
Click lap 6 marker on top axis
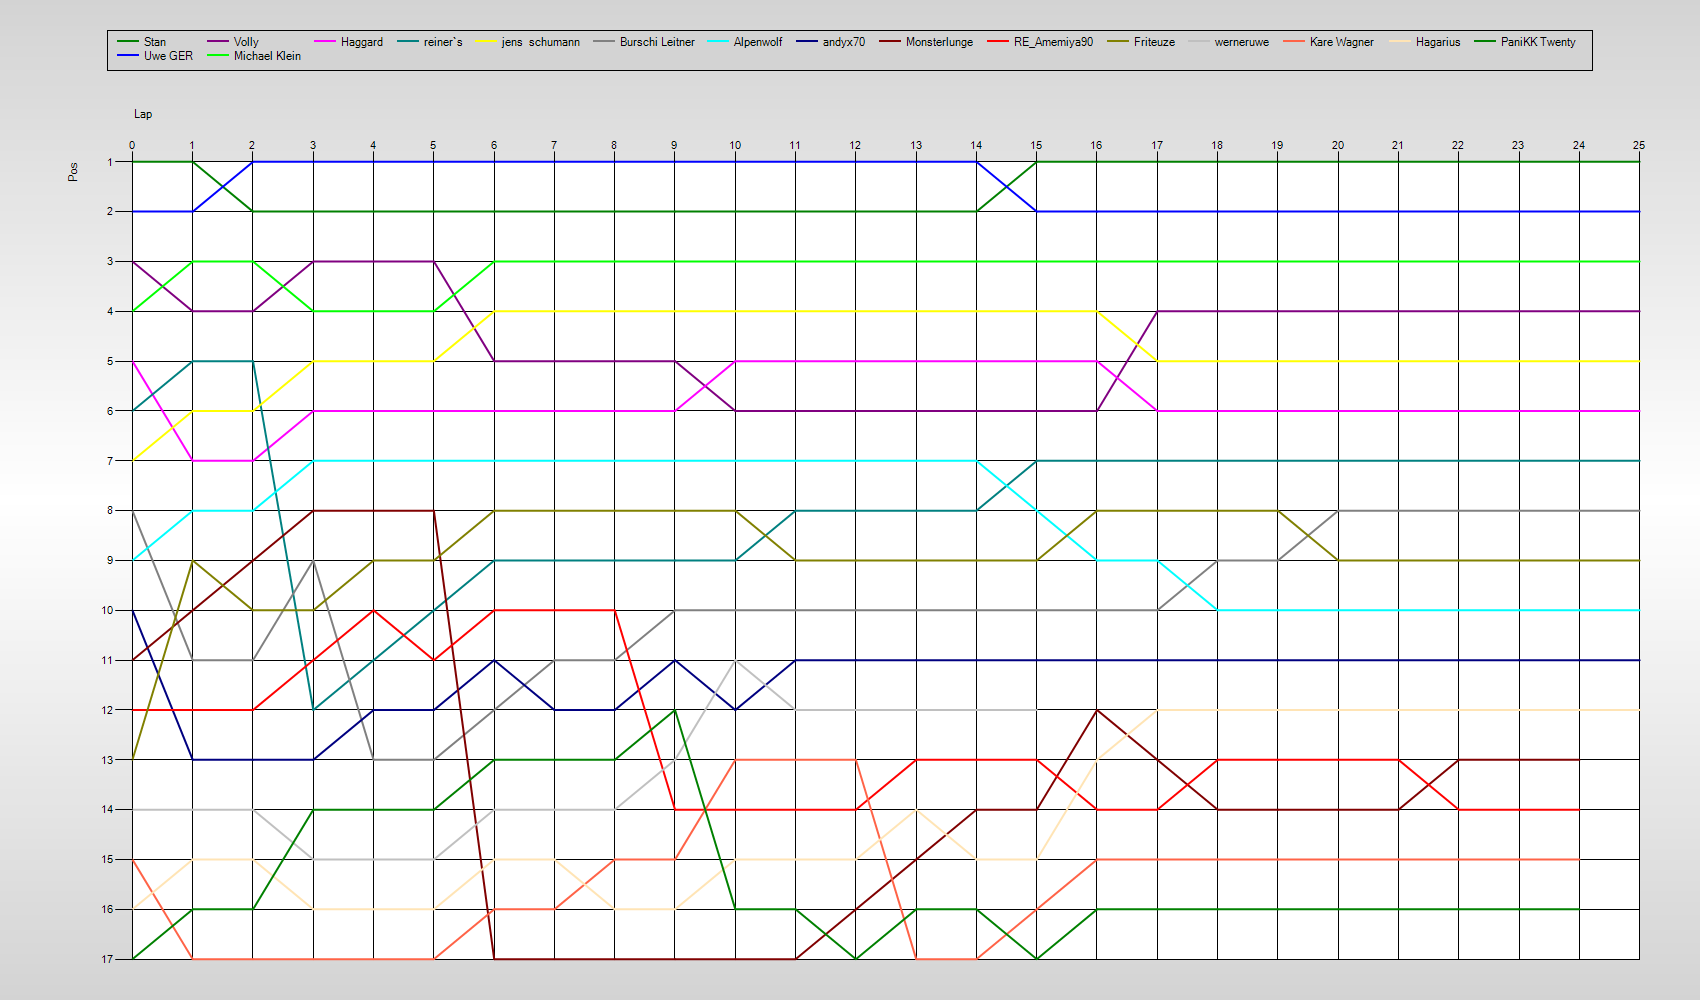coord(494,145)
